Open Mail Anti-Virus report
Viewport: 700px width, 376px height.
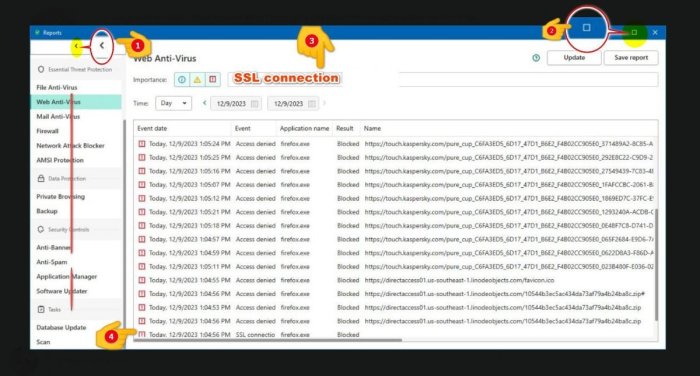click(x=58, y=117)
